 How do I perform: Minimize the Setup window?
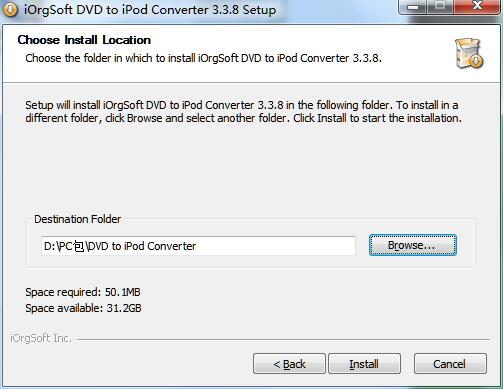(x=414, y=7)
